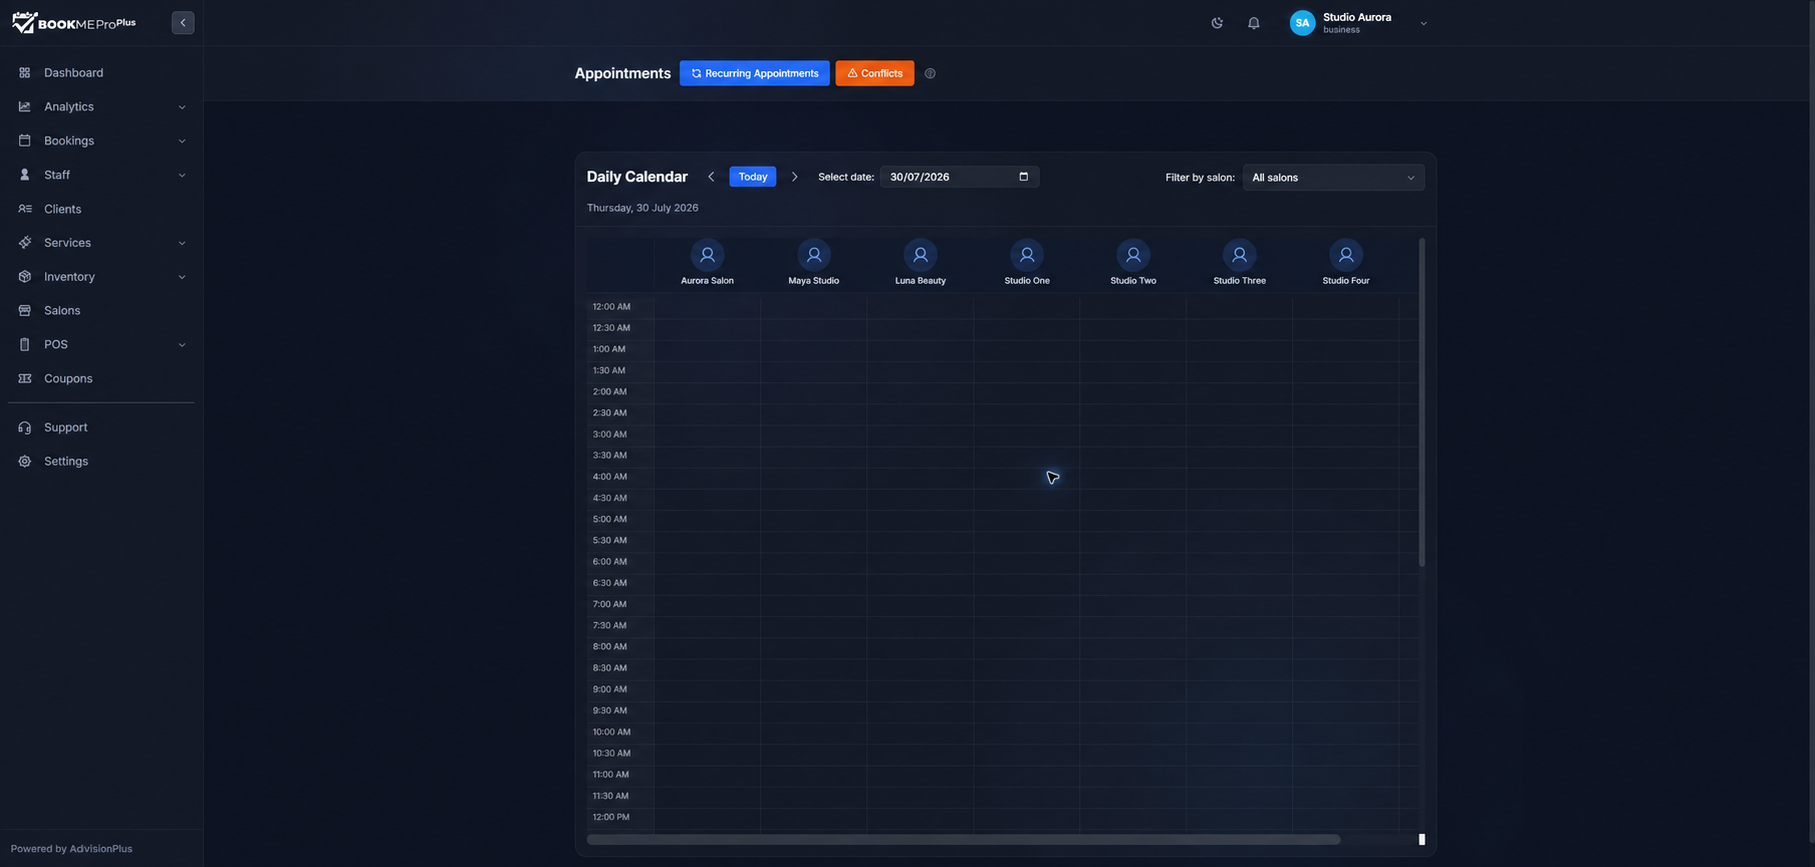Click the Dashboard grid icon
Viewport: 1815px width, 867px height.
(25, 73)
